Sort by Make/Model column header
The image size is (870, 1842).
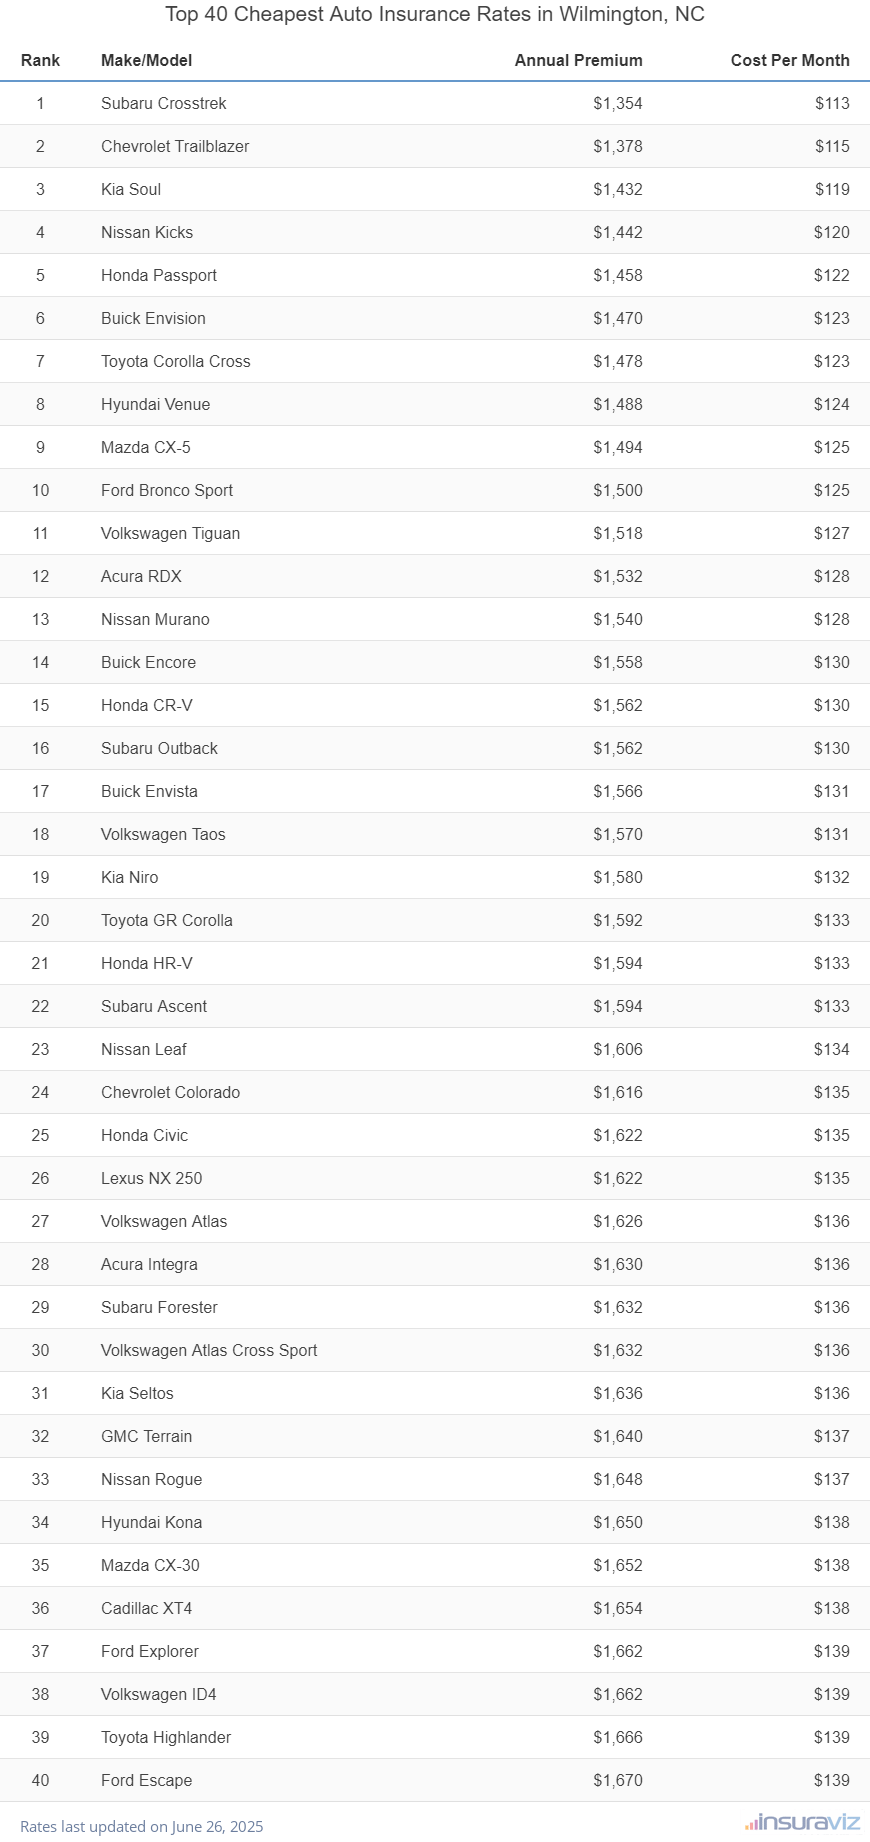[x=147, y=60]
